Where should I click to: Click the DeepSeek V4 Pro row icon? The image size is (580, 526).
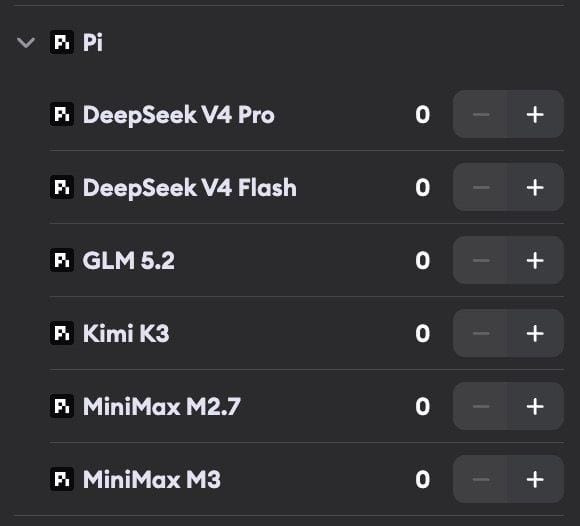tap(62, 114)
